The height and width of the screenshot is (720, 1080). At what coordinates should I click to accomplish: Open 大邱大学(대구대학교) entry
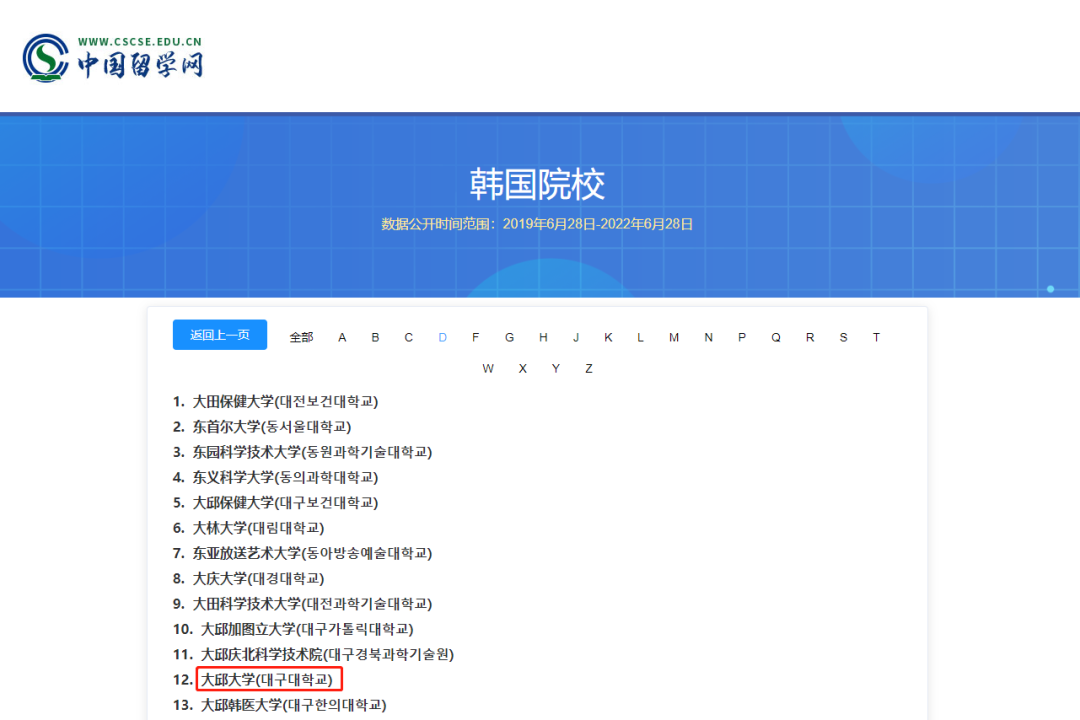coord(267,680)
